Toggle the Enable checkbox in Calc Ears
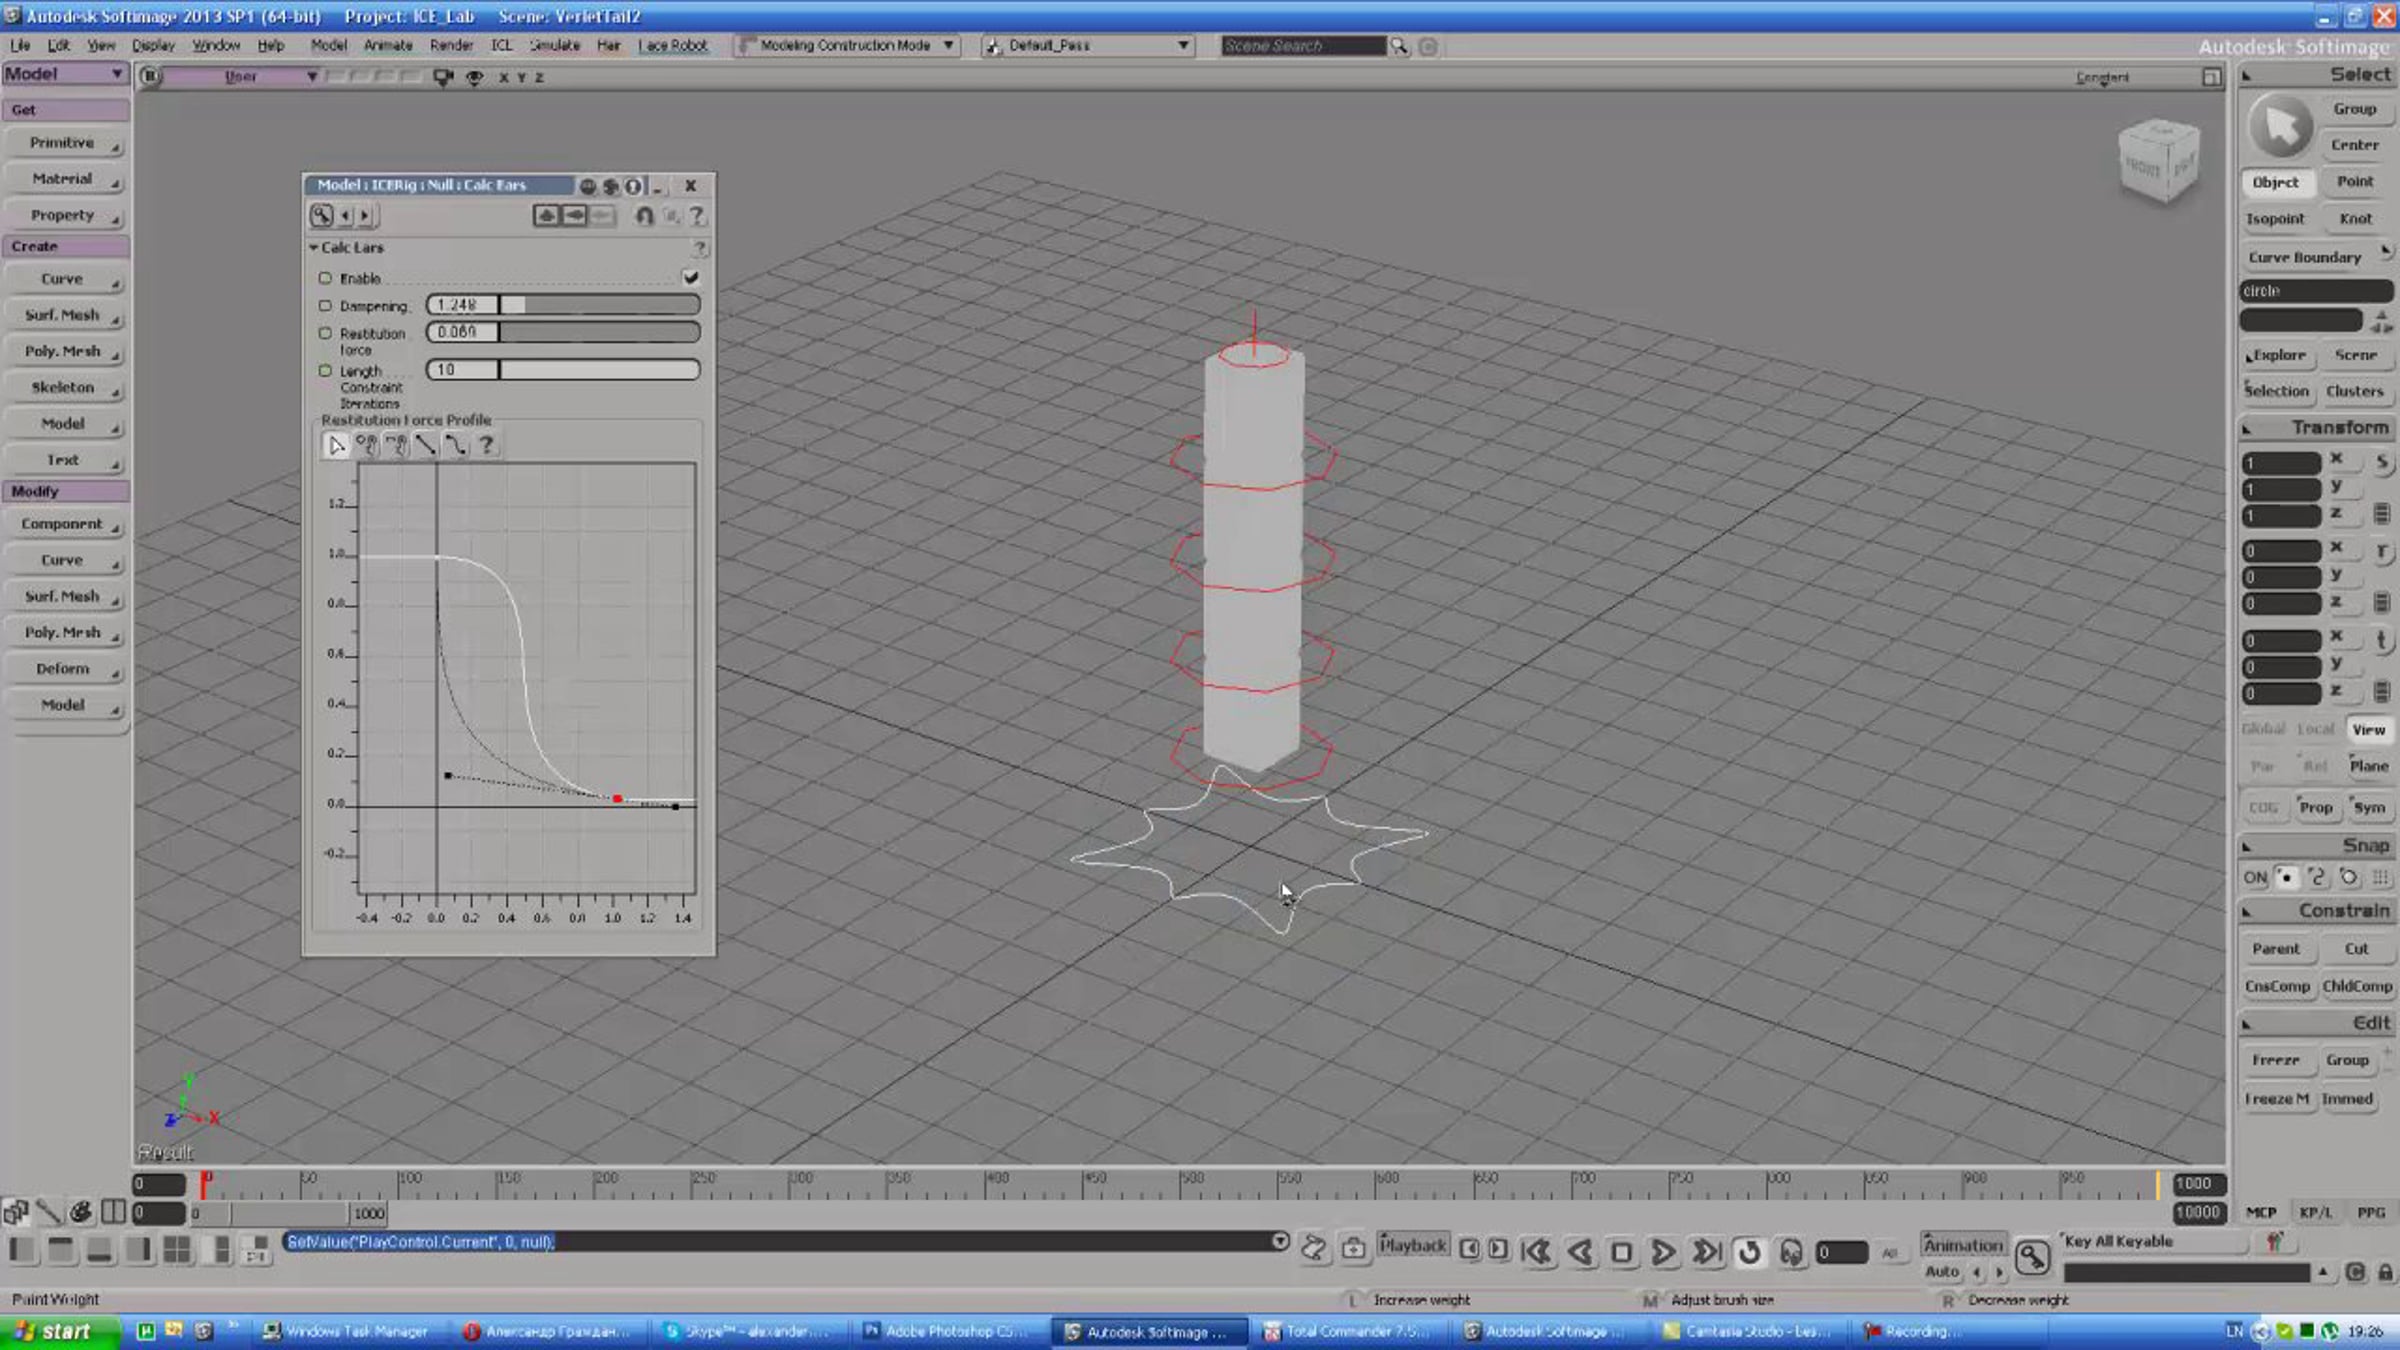This screenshot has height=1350, width=2400. [690, 277]
